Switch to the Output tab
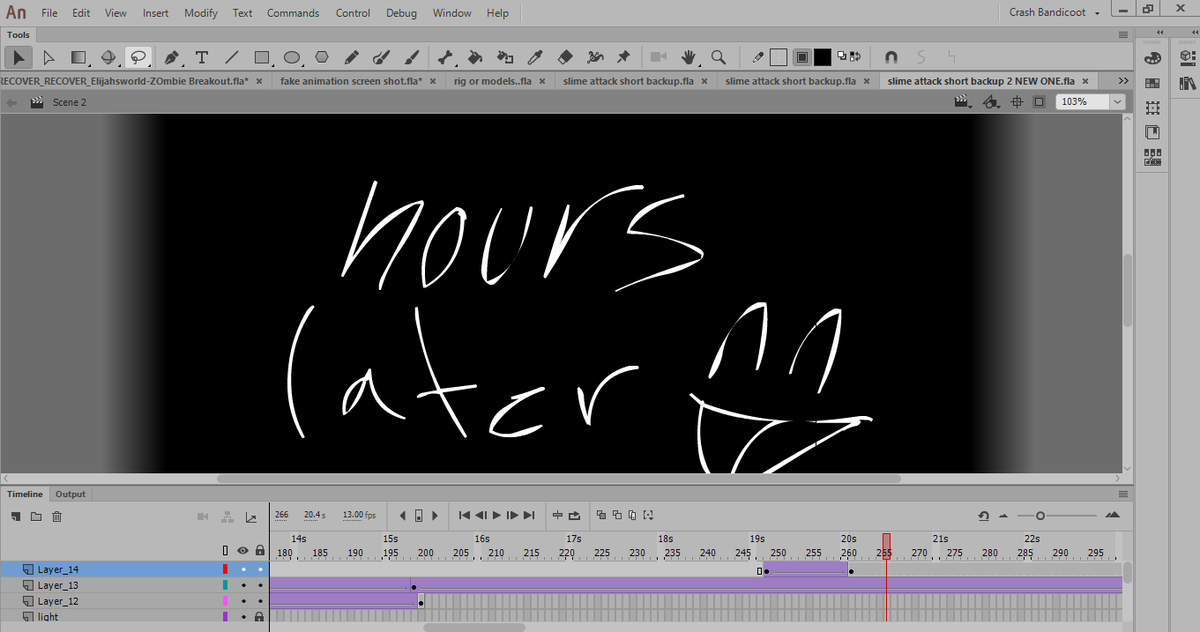Viewport: 1200px width, 632px height. pos(70,493)
